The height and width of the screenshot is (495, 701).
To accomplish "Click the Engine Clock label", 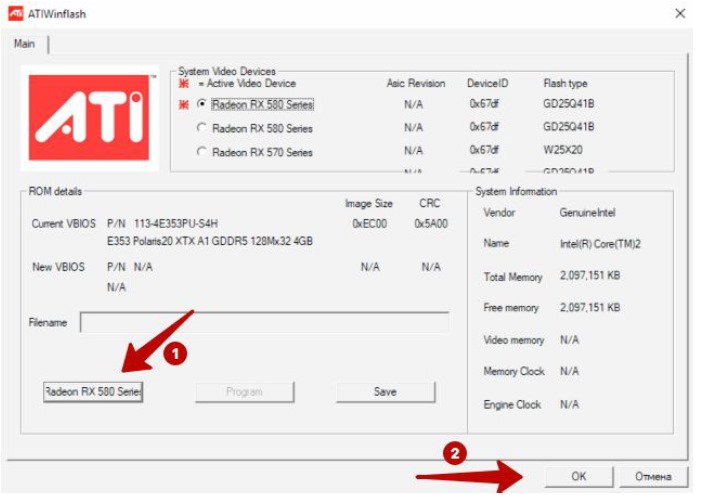I will pyautogui.click(x=512, y=405).
